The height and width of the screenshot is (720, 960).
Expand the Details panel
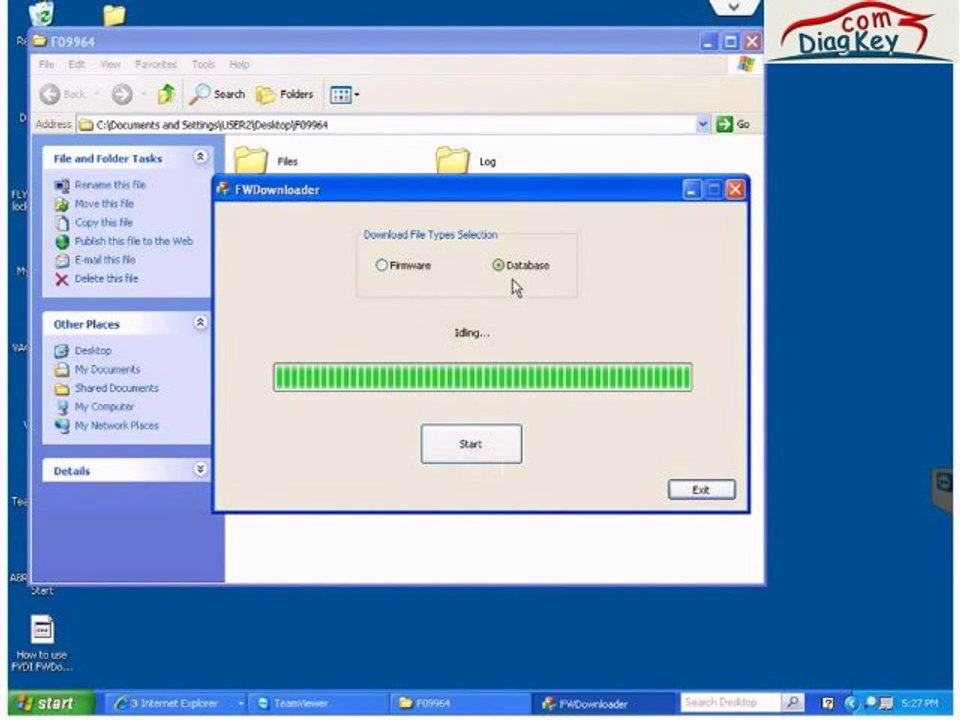point(200,469)
